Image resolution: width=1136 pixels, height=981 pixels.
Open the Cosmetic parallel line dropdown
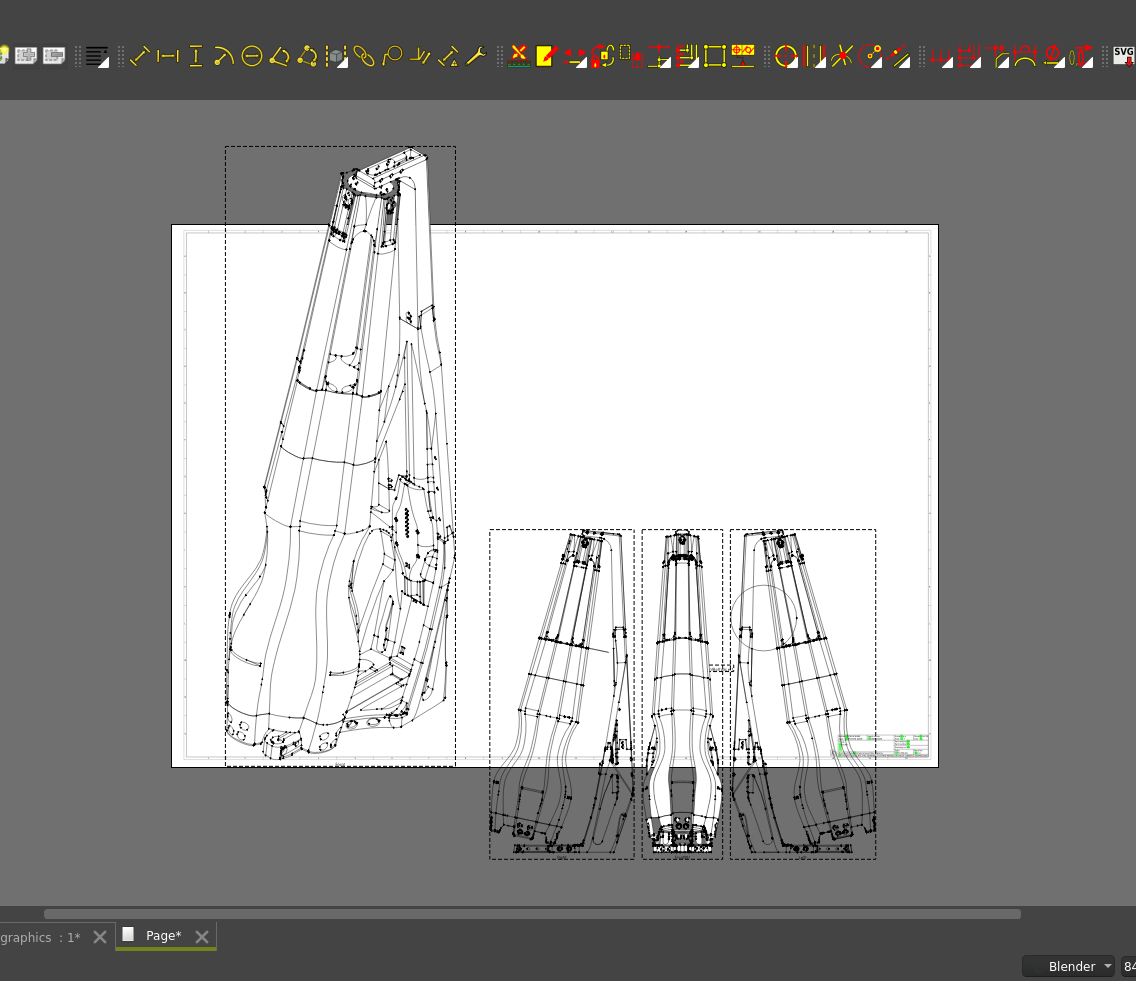(x=898, y=56)
